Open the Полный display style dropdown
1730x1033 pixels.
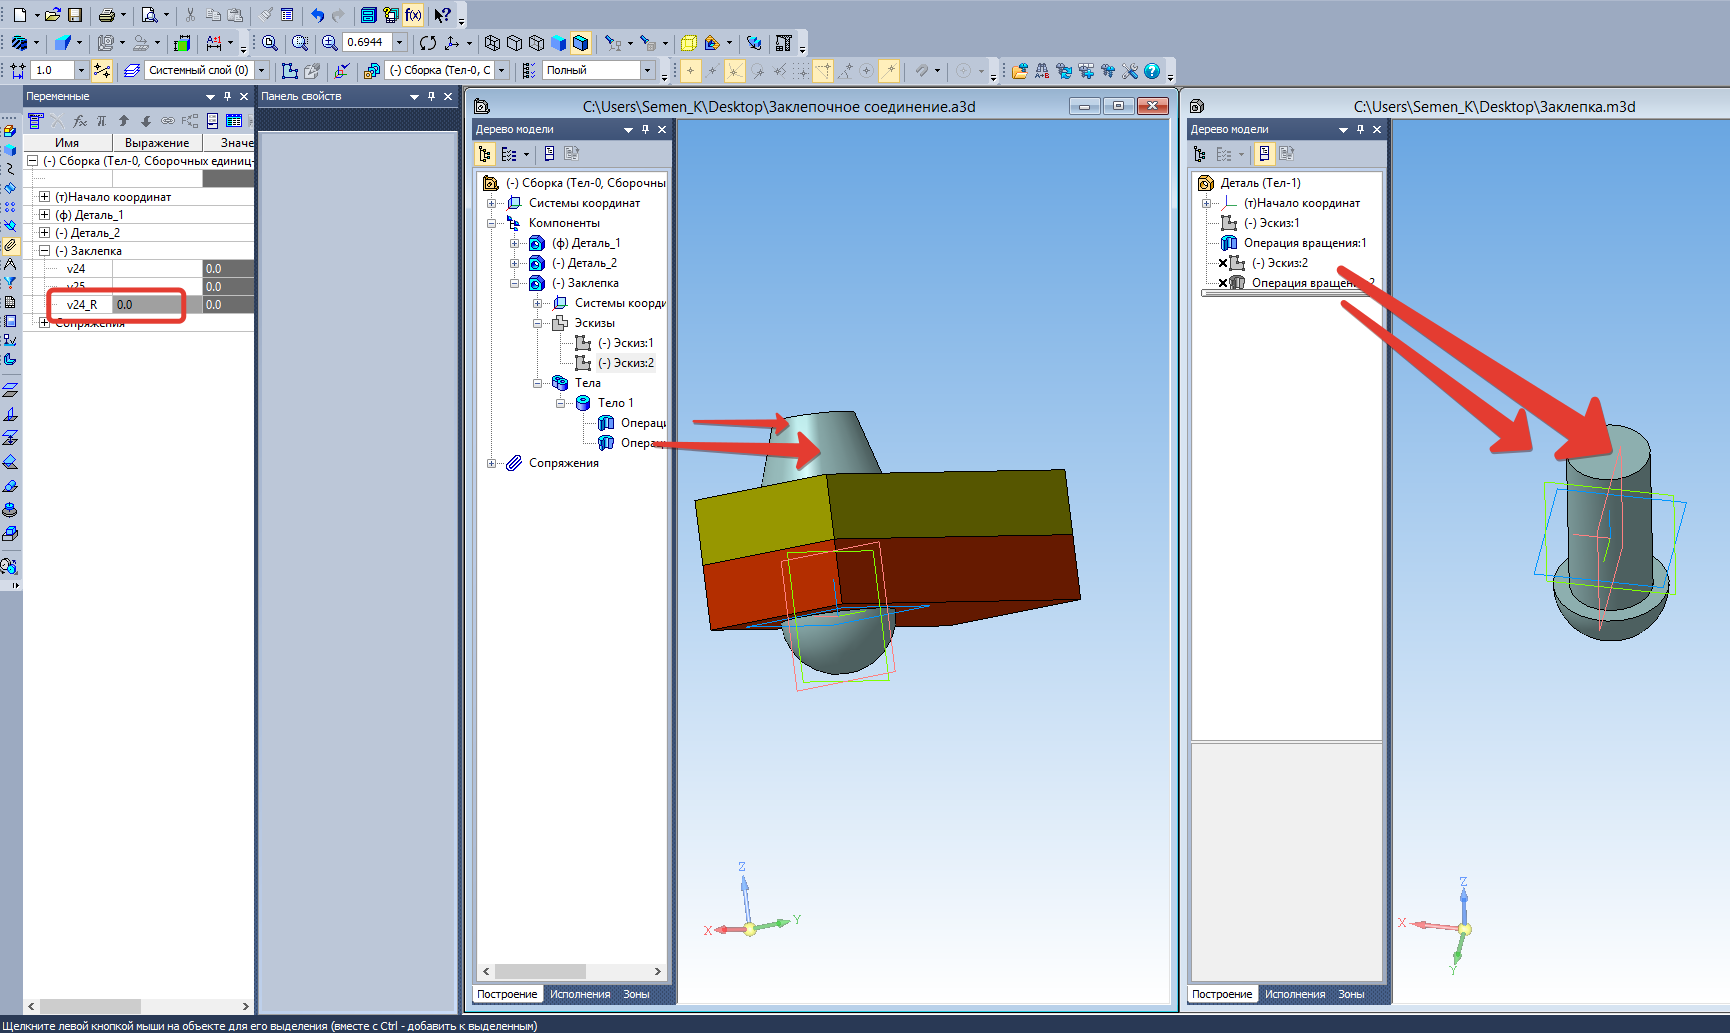click(x=648, y=70)
